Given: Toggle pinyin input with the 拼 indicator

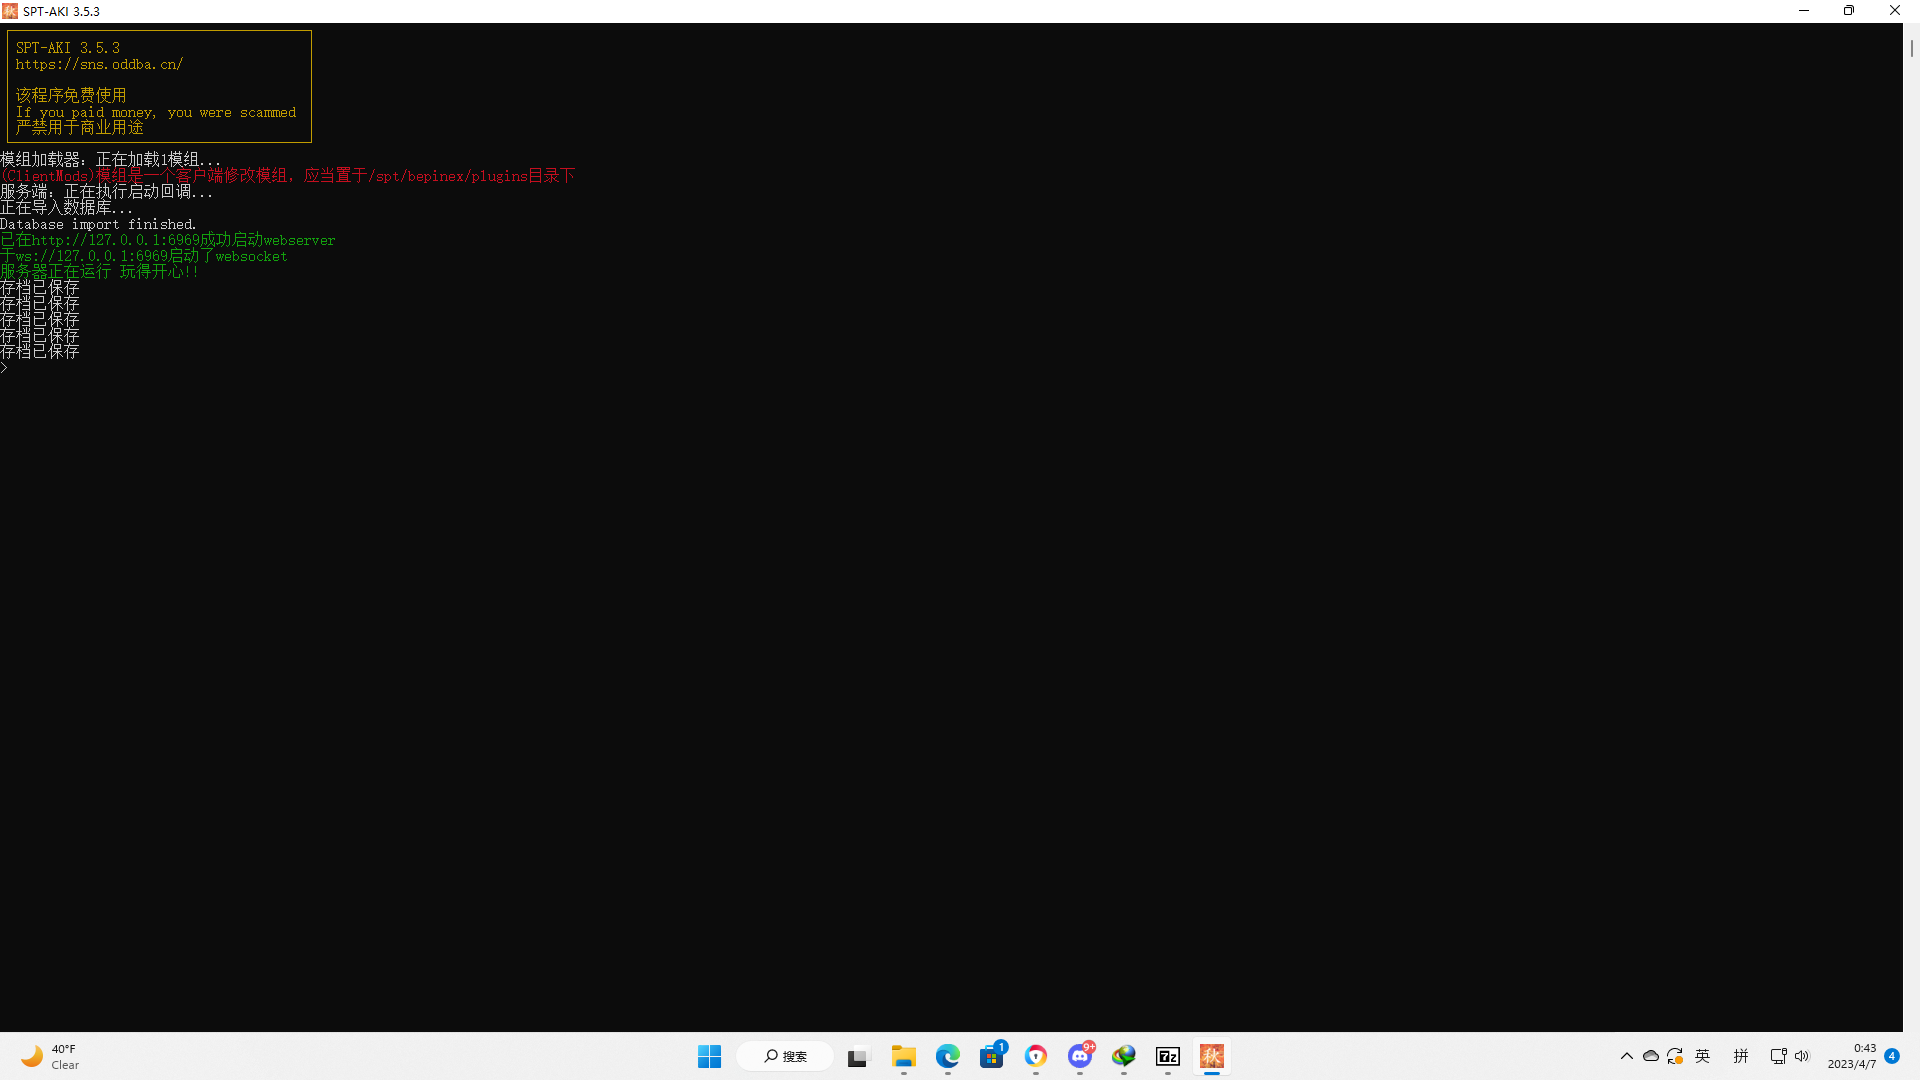Looking at the screenshot, I should [x=1741, y=1056].
